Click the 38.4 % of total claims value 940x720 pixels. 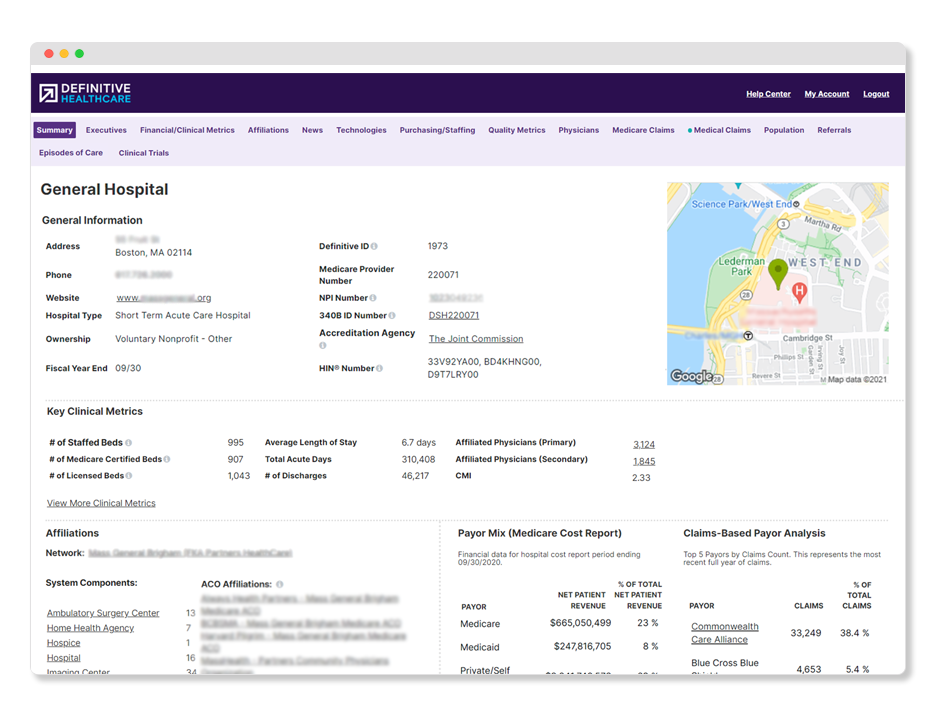[x=854, y=633]
